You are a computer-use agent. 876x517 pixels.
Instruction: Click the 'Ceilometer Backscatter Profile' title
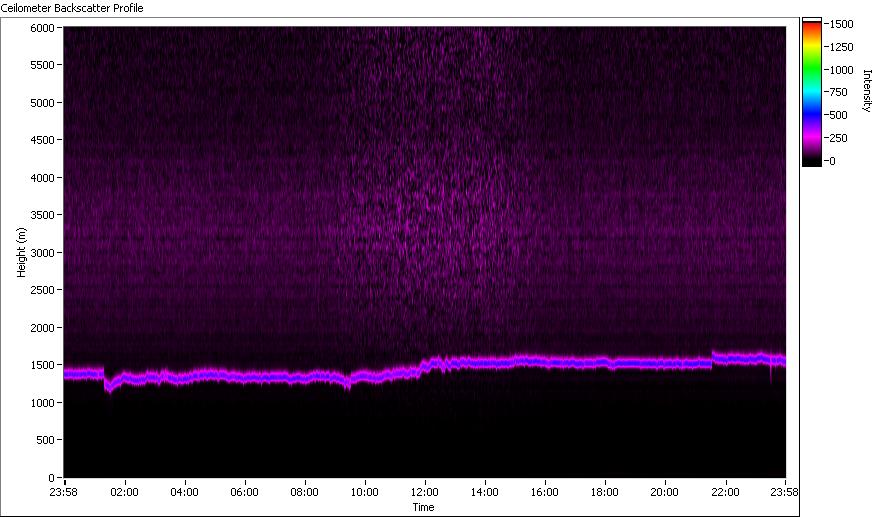click(72, 8)
